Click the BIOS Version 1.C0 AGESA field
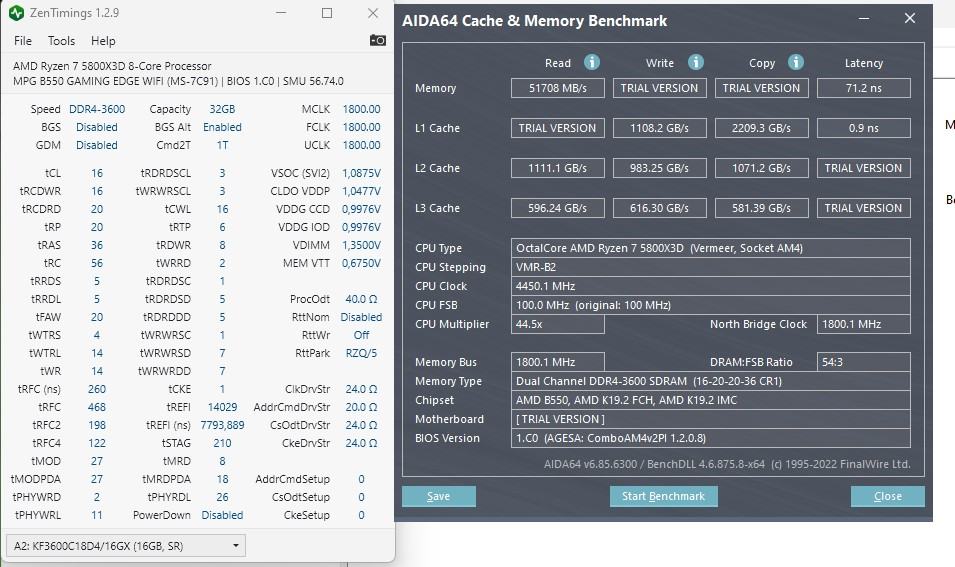 coord(711,438)
